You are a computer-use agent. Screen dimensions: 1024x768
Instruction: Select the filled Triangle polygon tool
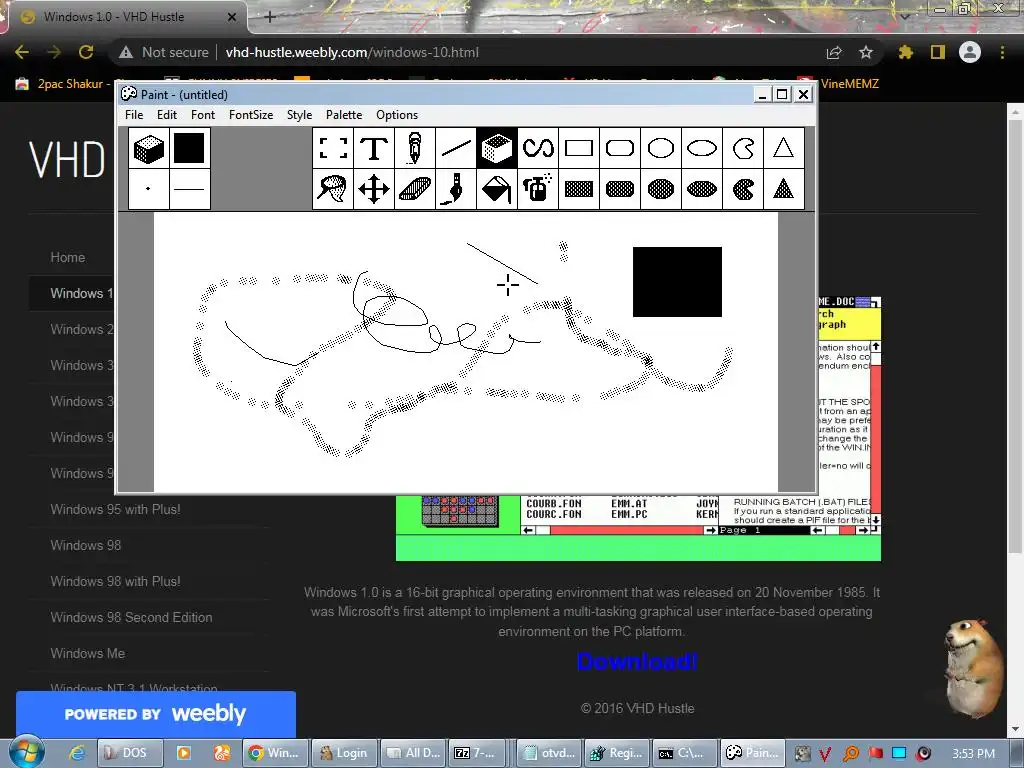pos(784,189)
